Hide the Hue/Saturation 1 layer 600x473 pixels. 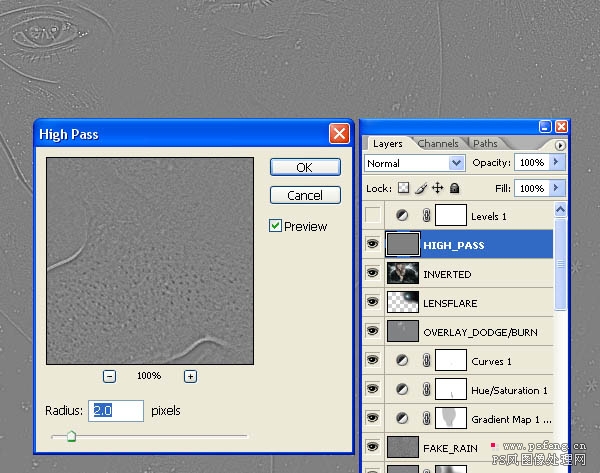(373, 389)
